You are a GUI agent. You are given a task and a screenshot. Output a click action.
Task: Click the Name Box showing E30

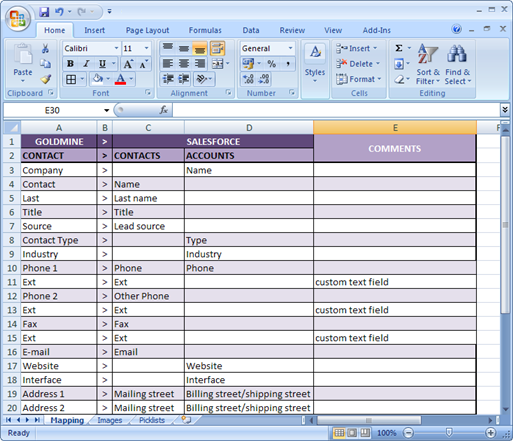click(52, 110)
